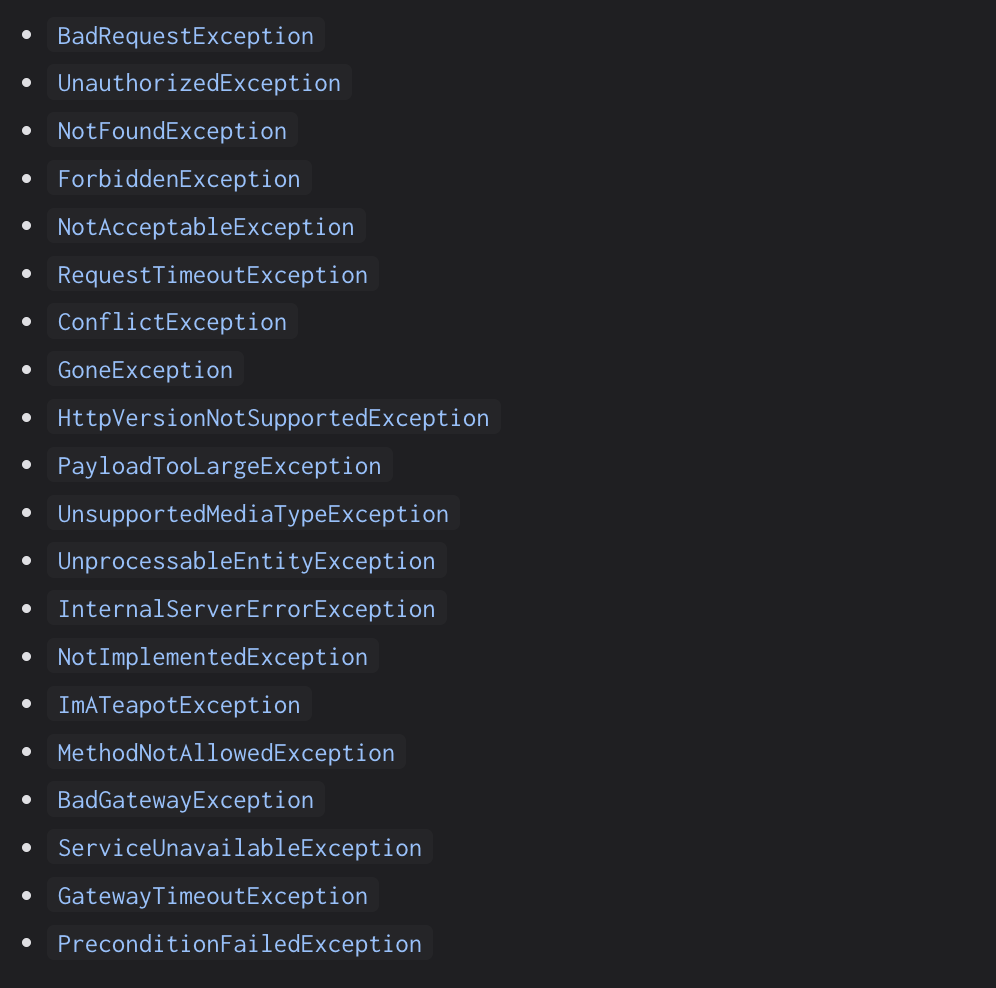The height and width of the screenshot is (988, 996).
Task: Click the NotFoundException item
Action: pos(172,131)
